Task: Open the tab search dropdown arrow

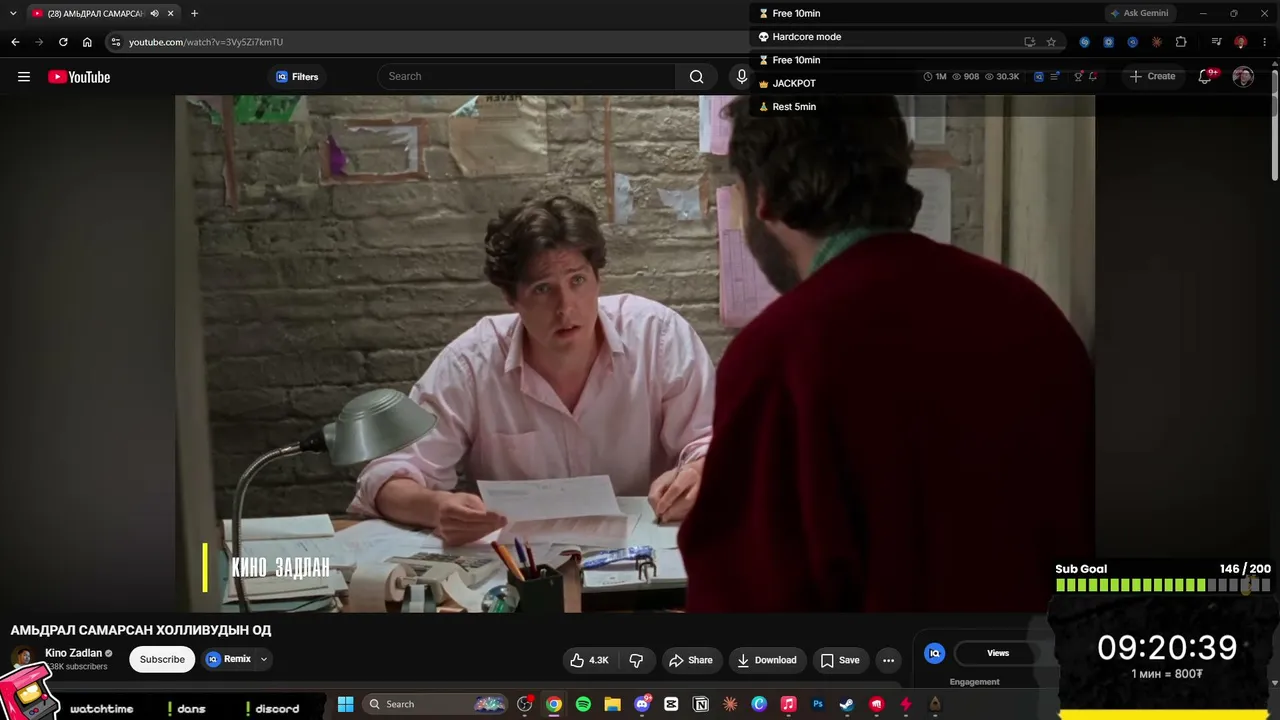Action: [13, 13]
